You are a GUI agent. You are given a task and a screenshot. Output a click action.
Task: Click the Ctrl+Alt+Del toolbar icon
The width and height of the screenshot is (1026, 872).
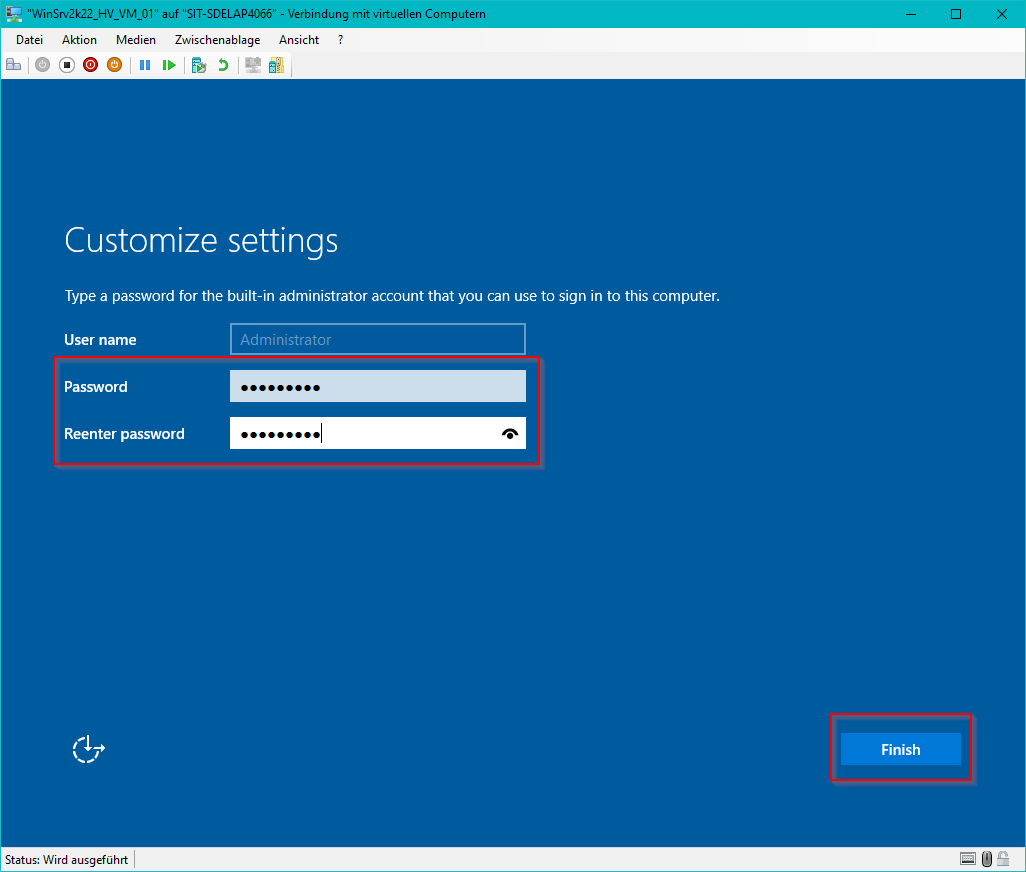(x=14, y=65)
